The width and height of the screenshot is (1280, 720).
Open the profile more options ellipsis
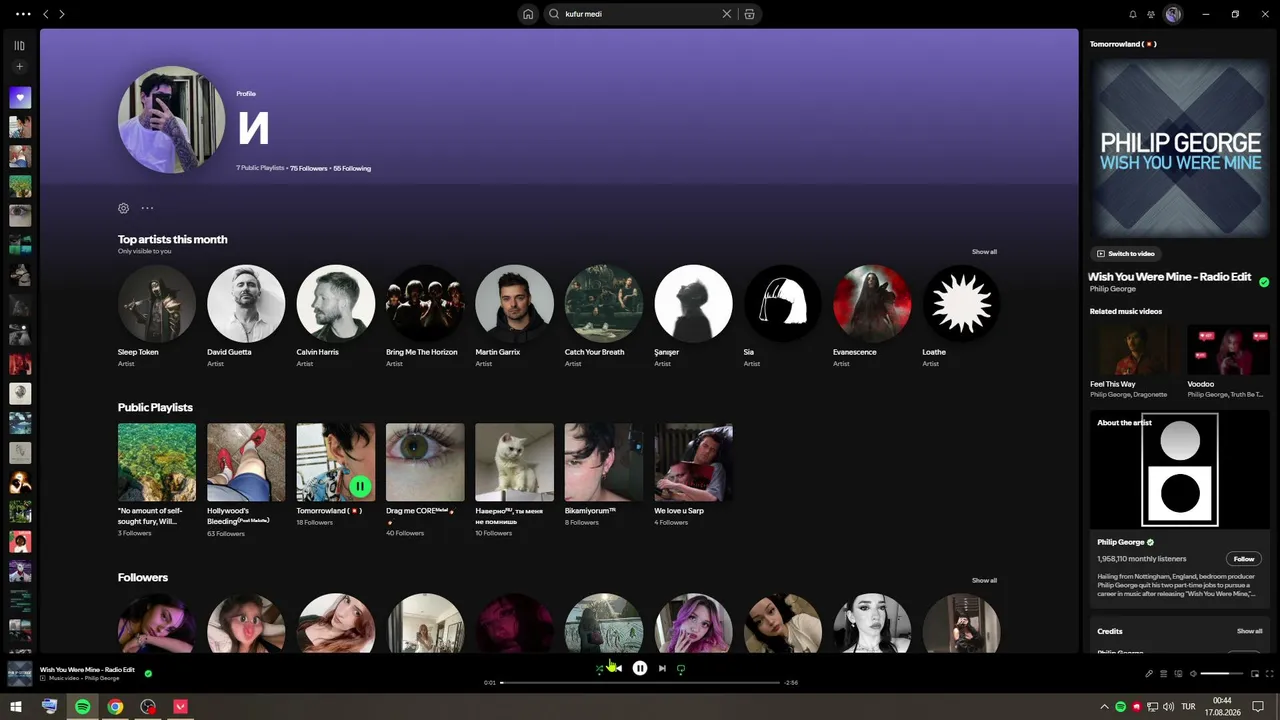pyautogui.click(x=147, y=208)
